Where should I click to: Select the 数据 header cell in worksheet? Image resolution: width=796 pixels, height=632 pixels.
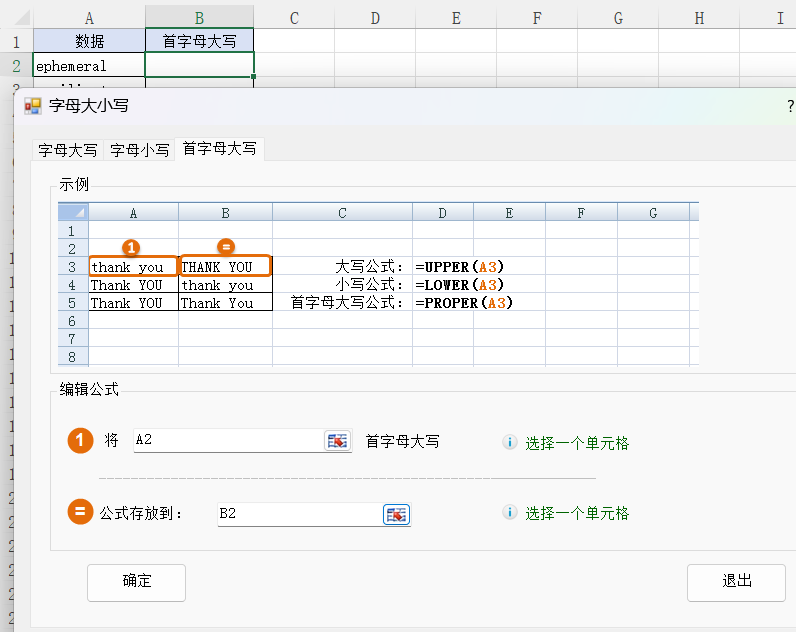point(89,41)
